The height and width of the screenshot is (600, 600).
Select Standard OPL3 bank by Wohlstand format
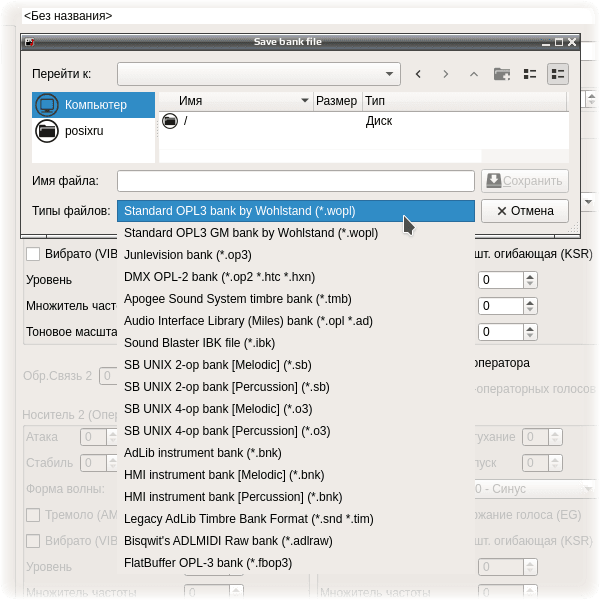pyautogui.click(x=296, y=211)
